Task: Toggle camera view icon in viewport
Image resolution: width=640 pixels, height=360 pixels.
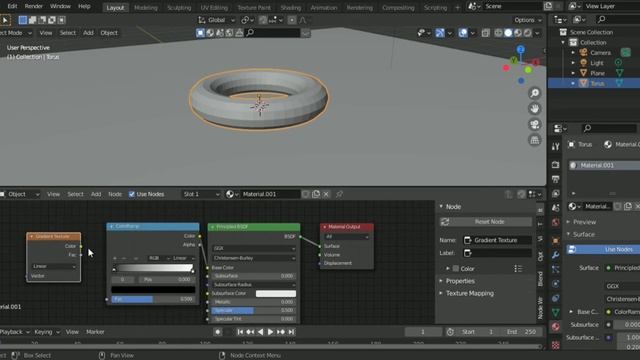Action: (535, 124)
